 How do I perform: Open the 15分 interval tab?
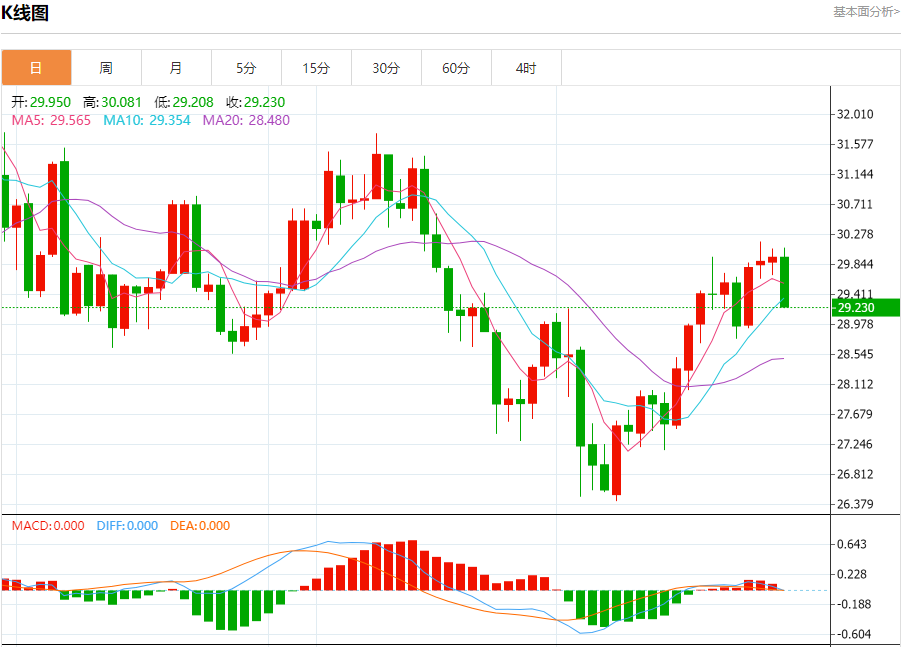(x=317, y=68)
